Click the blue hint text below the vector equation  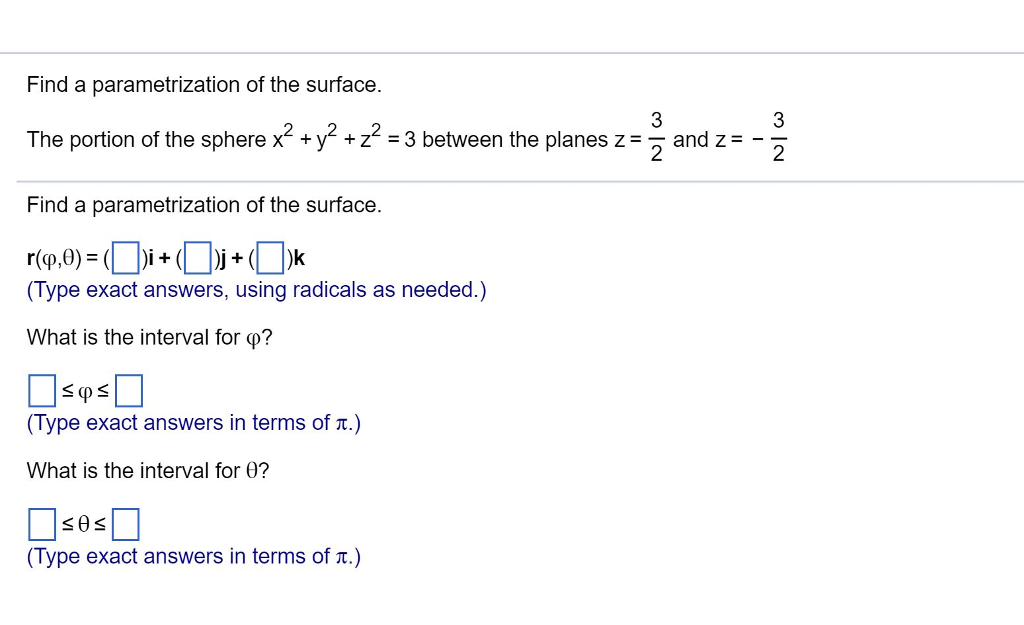[256, 290]
